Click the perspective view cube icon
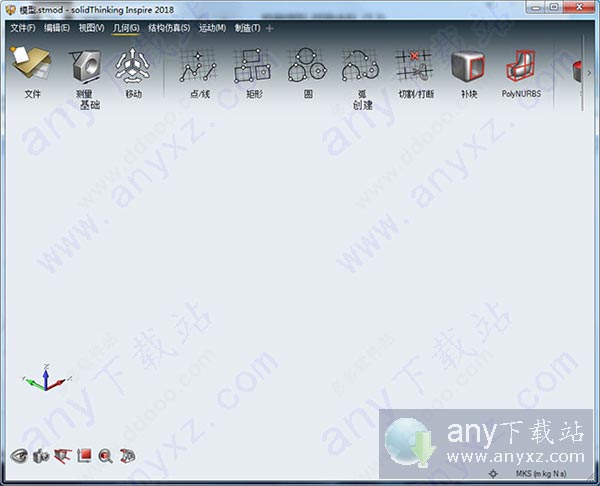 (x=62, y=456)
